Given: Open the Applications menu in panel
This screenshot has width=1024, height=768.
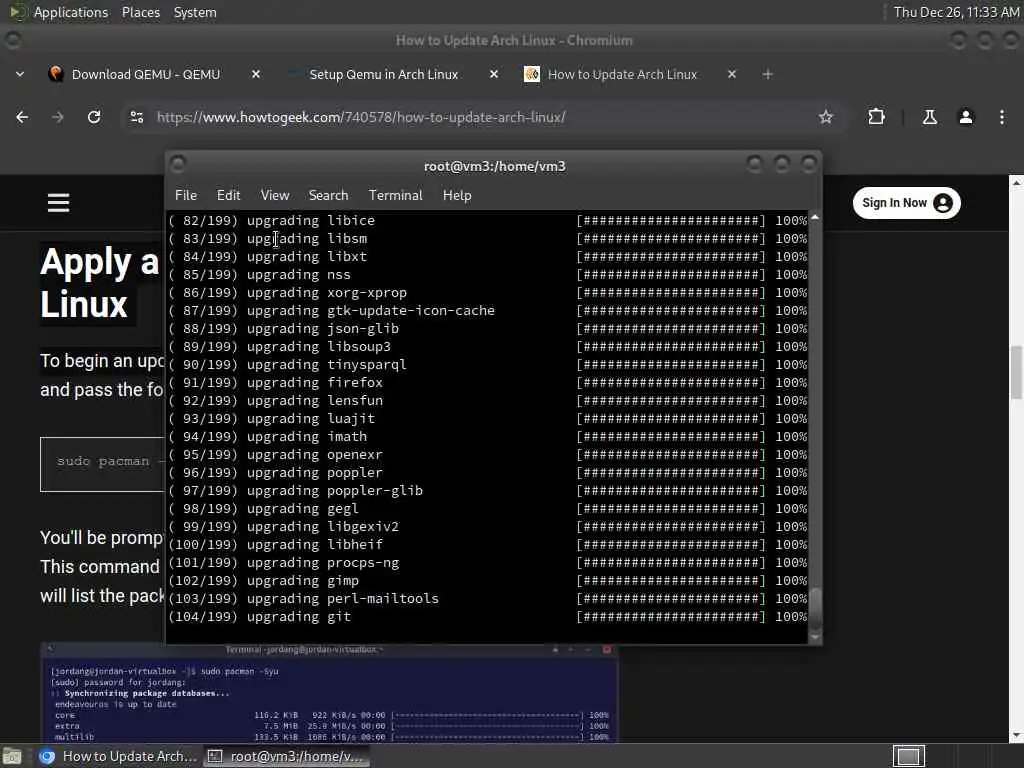Looking at the screenshot, I should click(71, 12).
